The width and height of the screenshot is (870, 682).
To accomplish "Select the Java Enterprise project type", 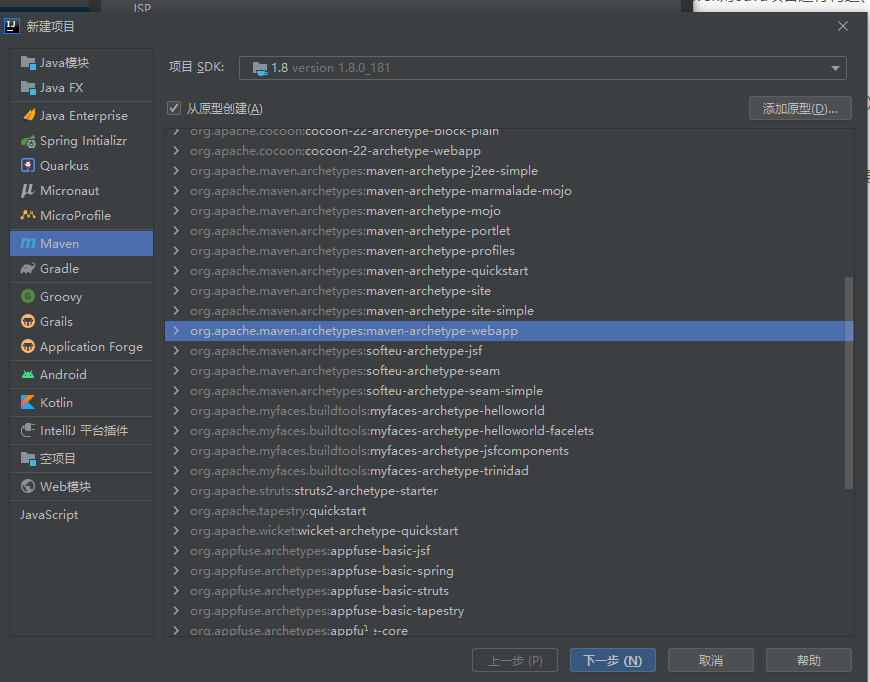I will coord(82,115).
